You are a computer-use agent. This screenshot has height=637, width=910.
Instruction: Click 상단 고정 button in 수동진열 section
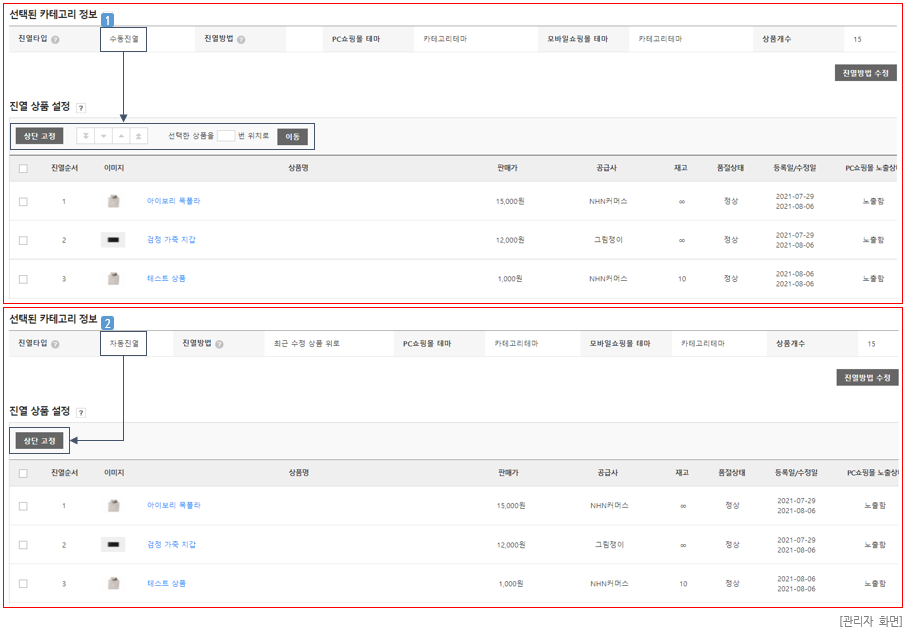(x=39, y=136)
